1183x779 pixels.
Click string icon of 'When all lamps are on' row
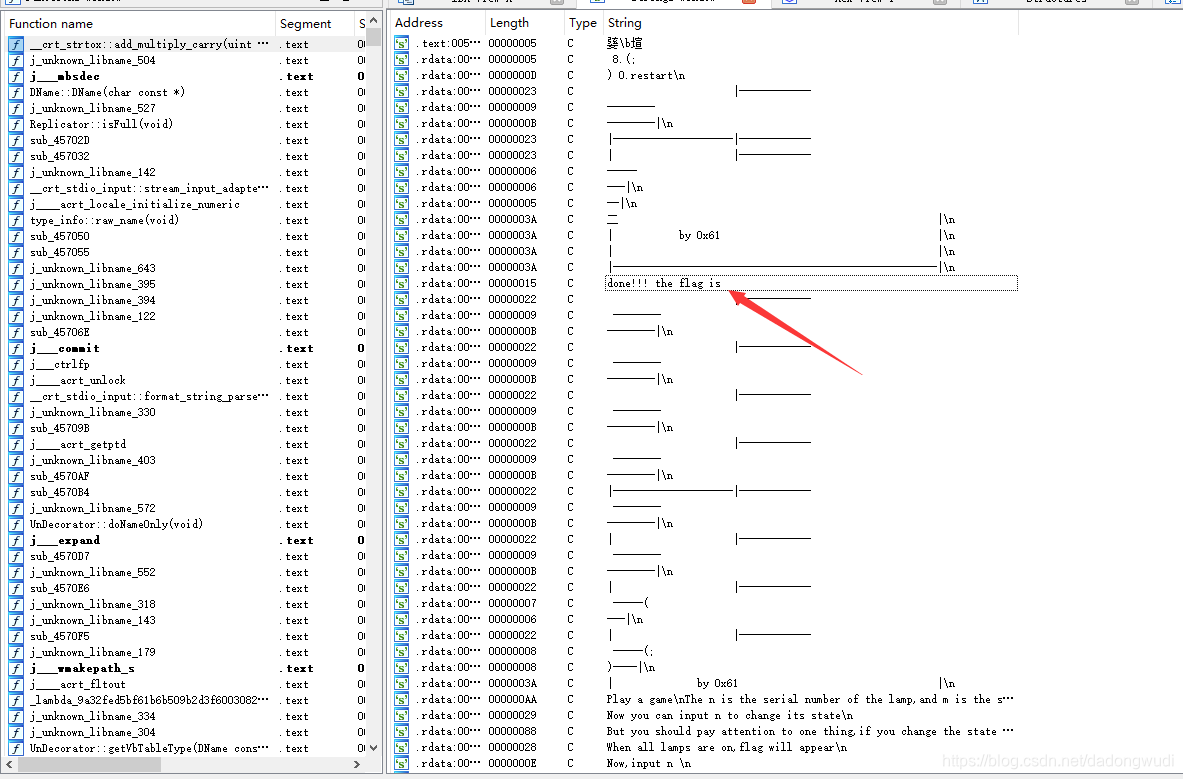pyautogui.click(x=401, y=747)
